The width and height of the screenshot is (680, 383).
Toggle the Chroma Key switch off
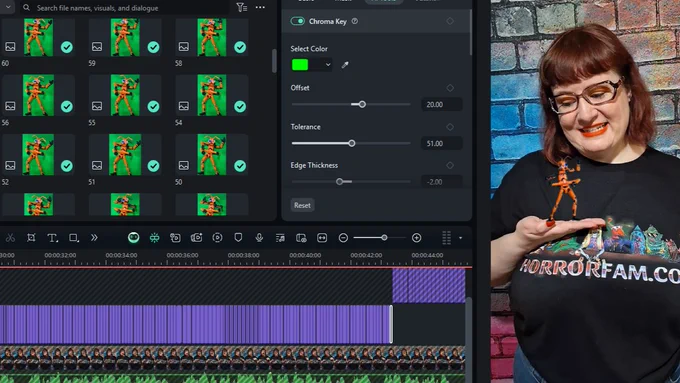click(298, 21)
